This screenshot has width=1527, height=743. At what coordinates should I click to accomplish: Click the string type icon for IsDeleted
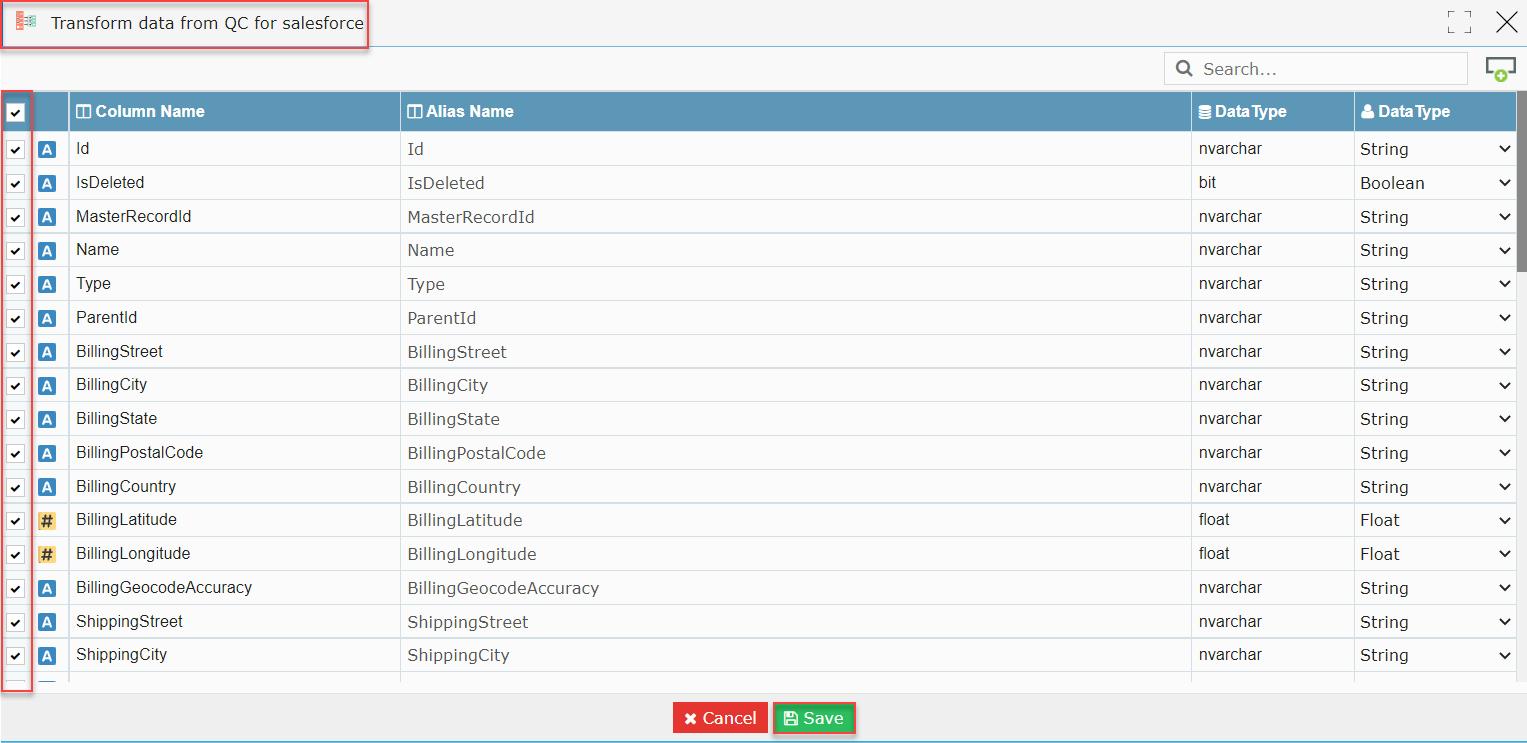click(x=47, y=184)
